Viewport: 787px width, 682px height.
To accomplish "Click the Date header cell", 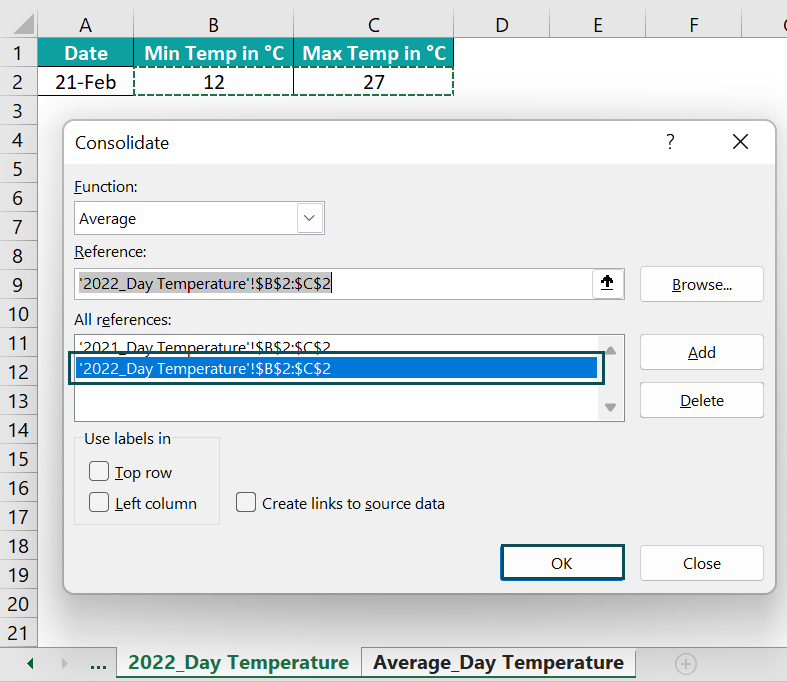I will point(86,53).
